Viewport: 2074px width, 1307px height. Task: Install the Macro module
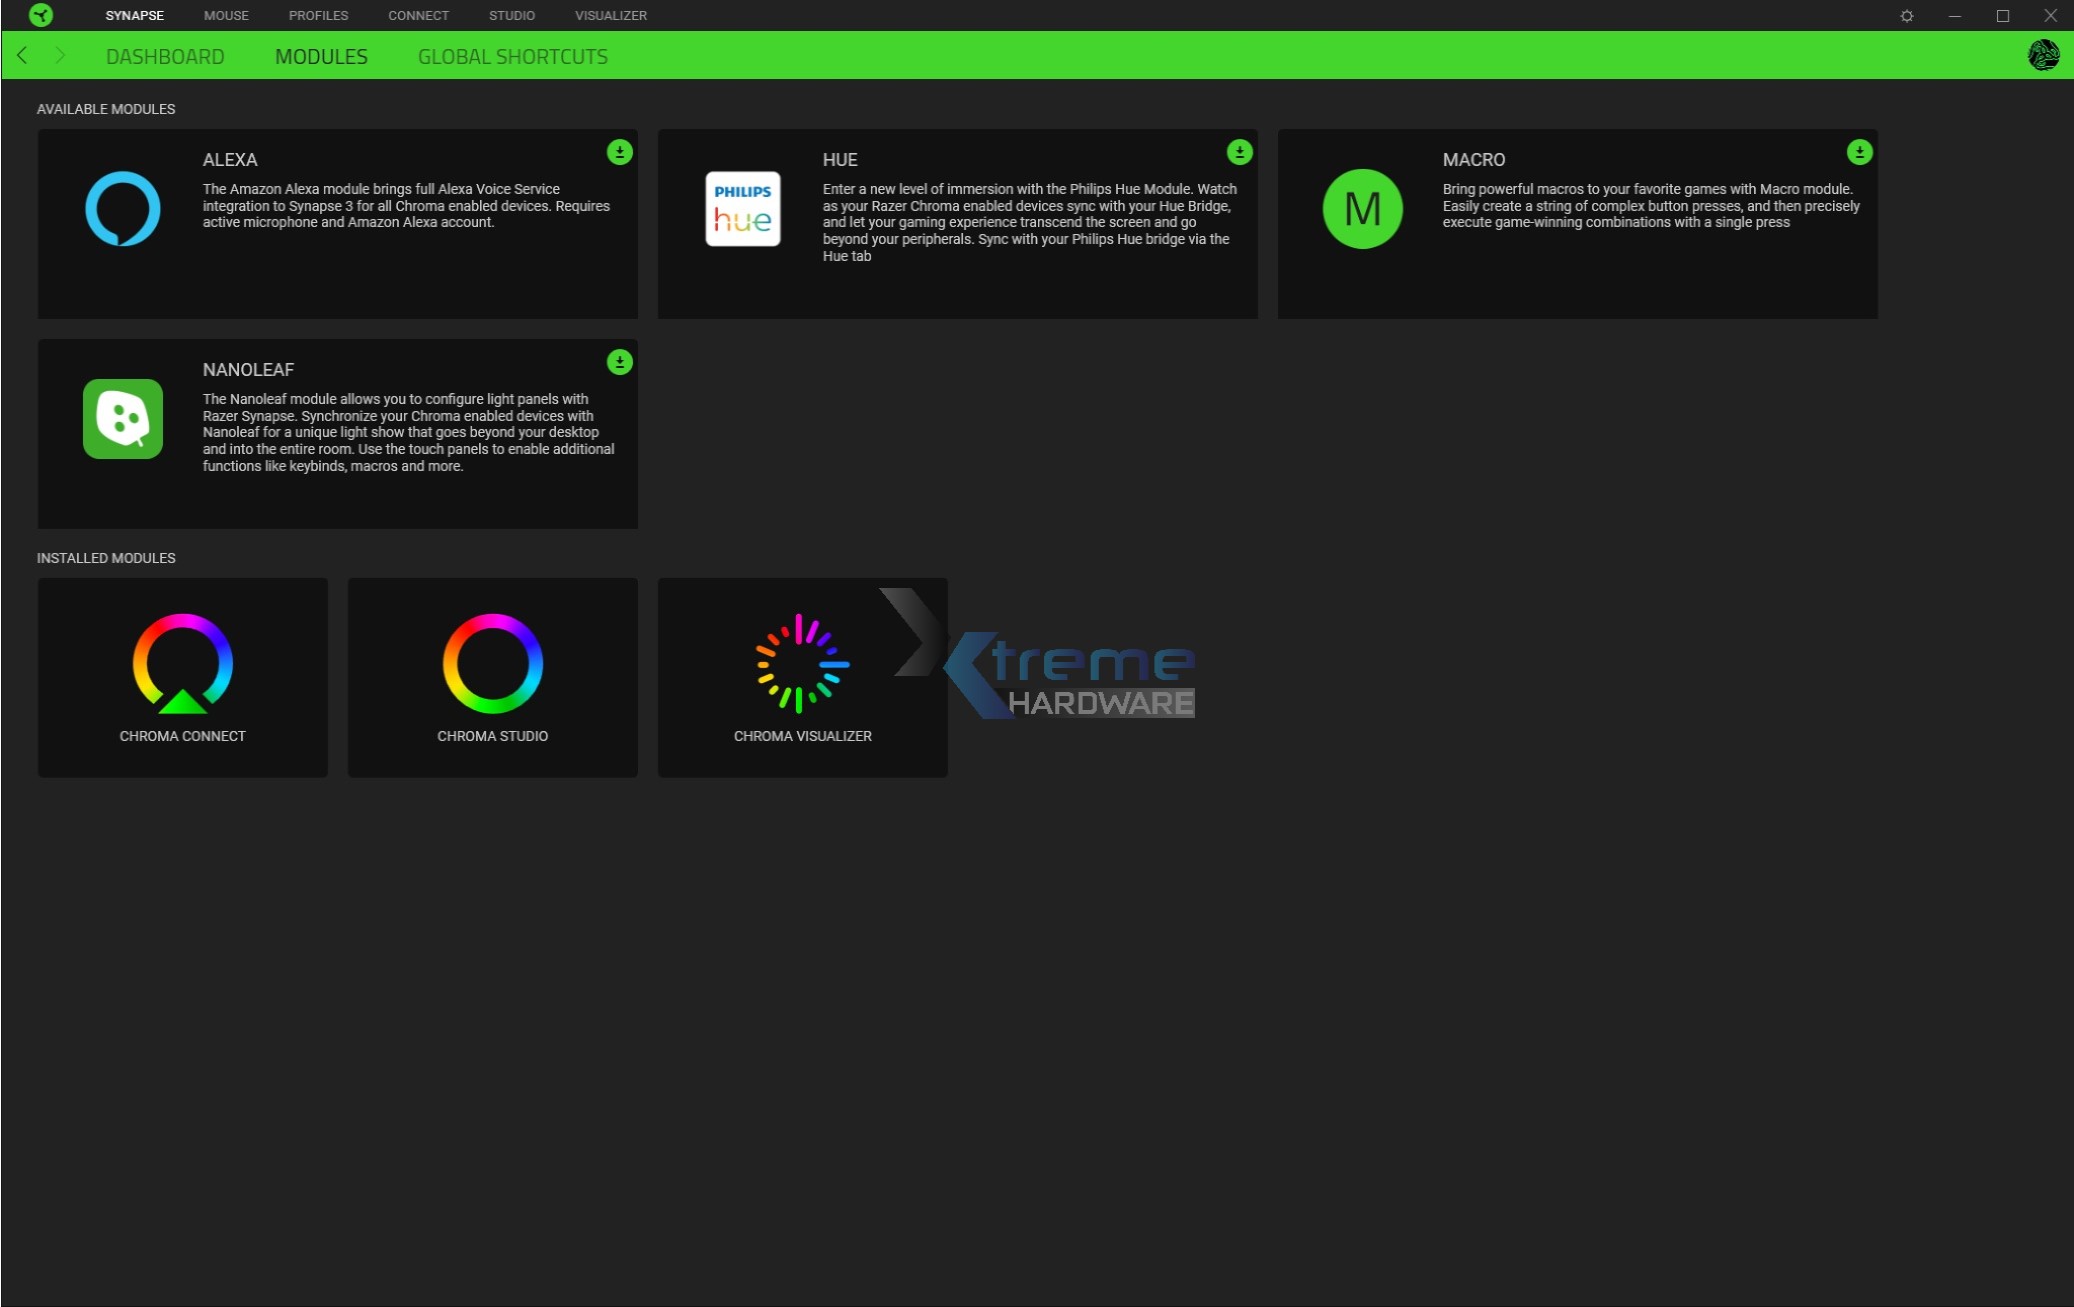tap(1858, 152)
